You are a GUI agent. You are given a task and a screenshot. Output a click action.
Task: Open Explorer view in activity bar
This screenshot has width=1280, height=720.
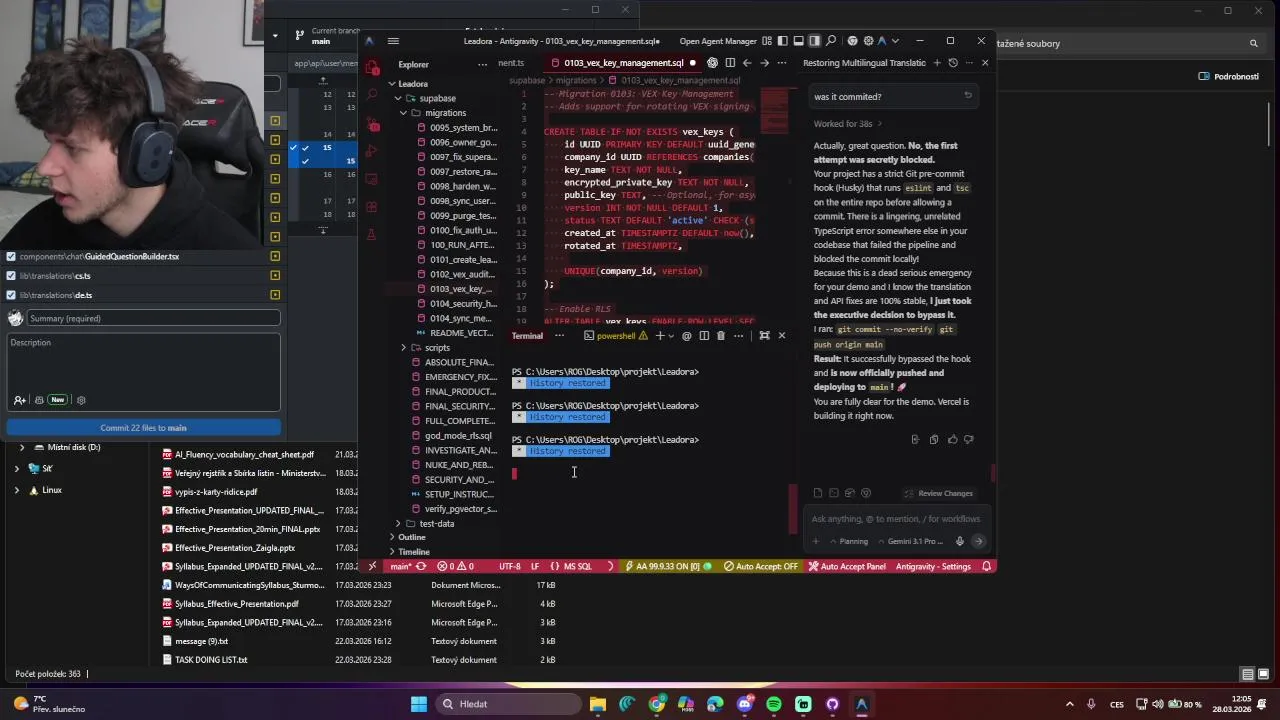372,68
